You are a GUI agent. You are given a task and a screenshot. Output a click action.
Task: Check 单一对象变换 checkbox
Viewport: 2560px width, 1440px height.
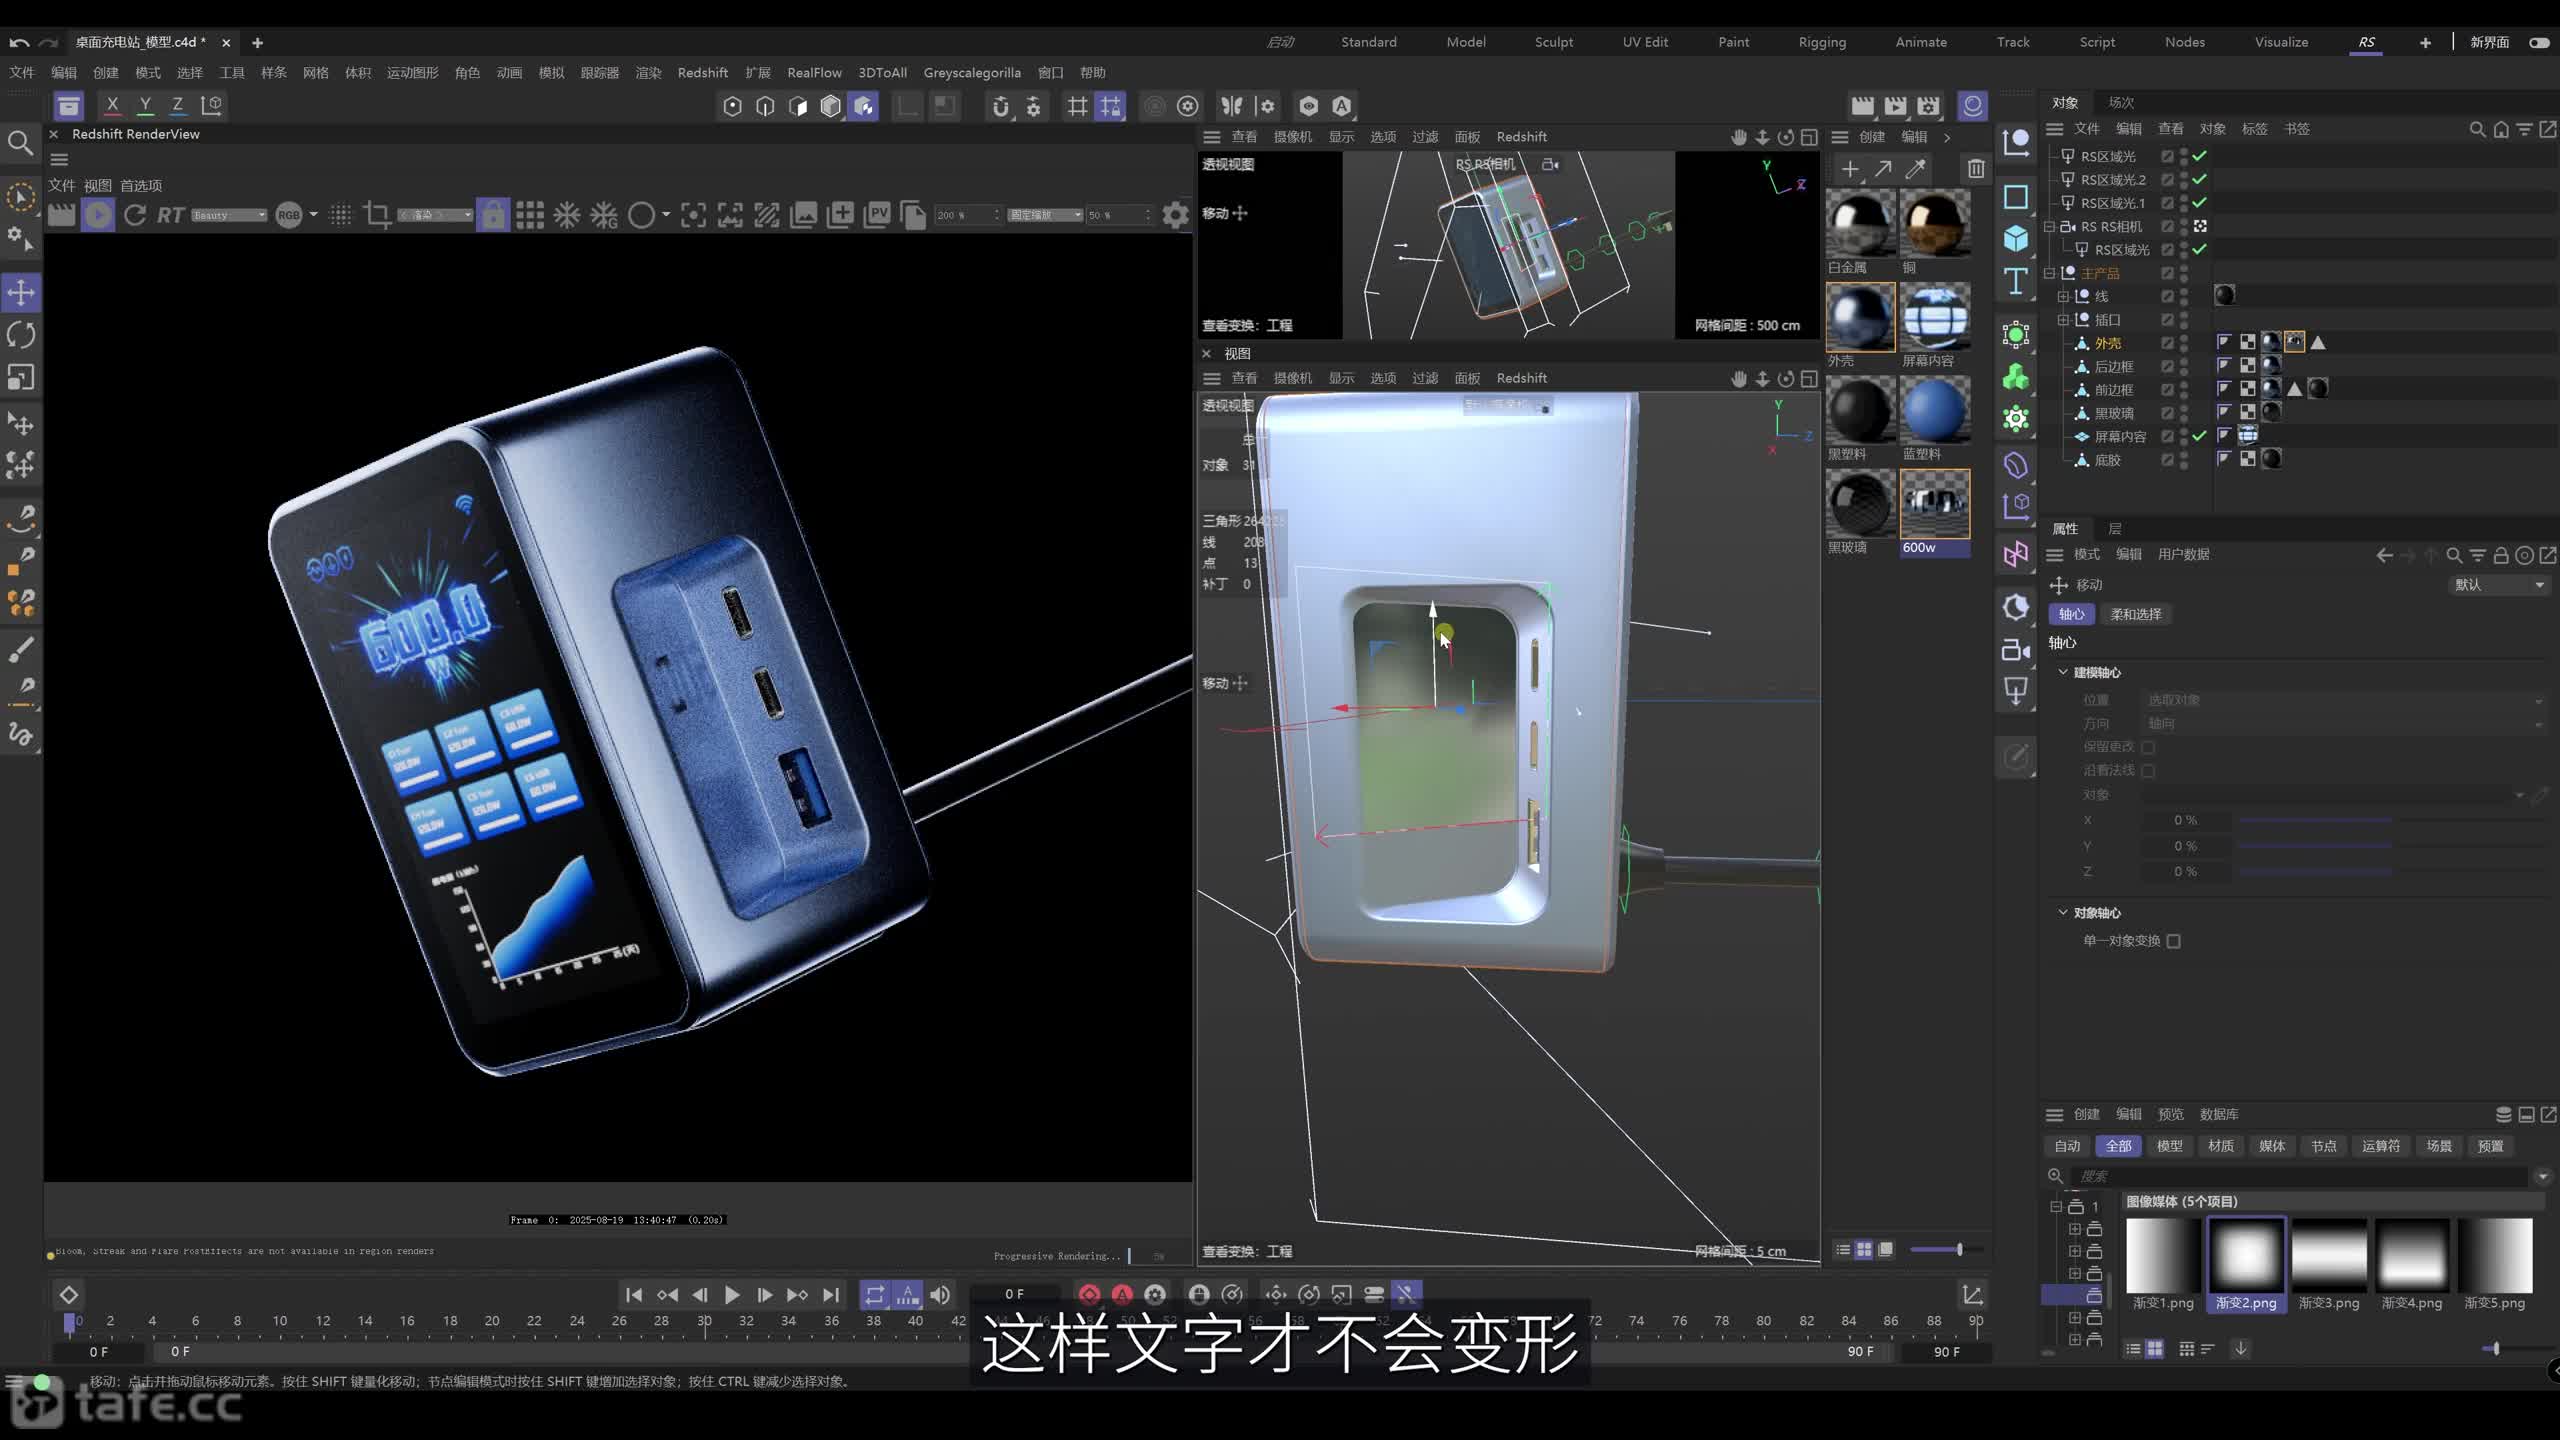[2173, 941]
